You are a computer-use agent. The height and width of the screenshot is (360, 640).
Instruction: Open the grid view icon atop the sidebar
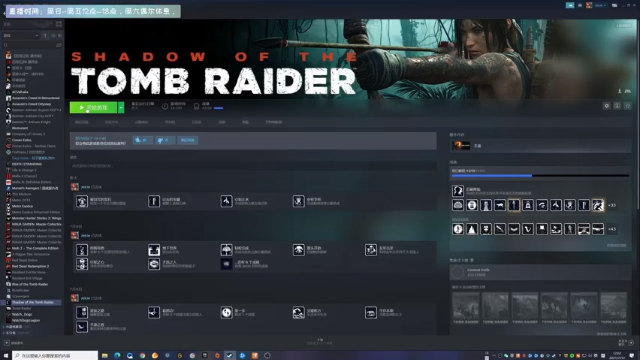pyautogui.click(x=59, y=24)
